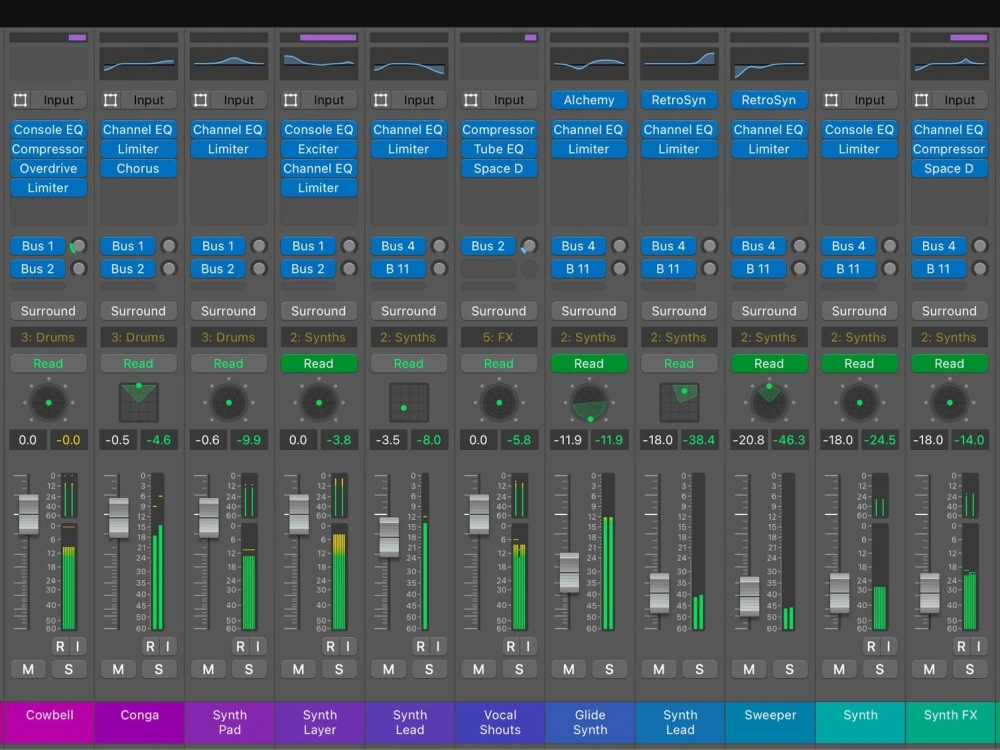Click surround panner on Synth Pad strip
Screen dimensions: 1000x750
tap(229, 402)
